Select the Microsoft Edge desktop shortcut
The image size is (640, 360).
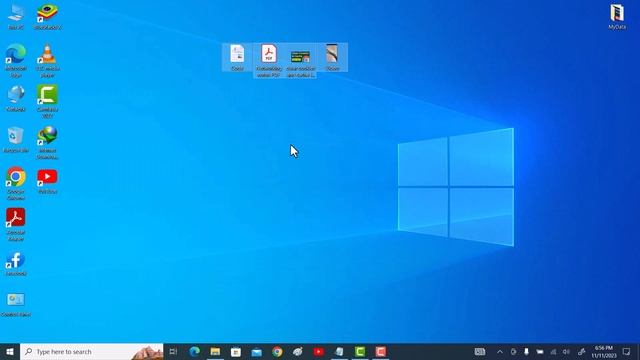(16, 60)
